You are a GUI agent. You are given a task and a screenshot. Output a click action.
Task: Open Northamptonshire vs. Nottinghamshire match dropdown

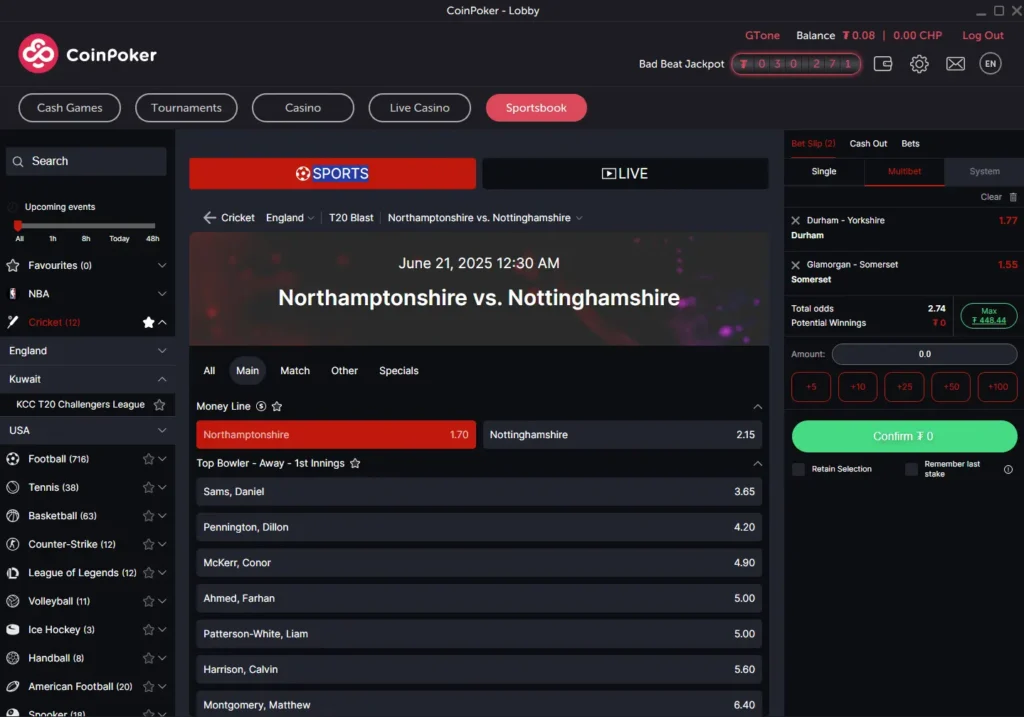click(485, 217)
